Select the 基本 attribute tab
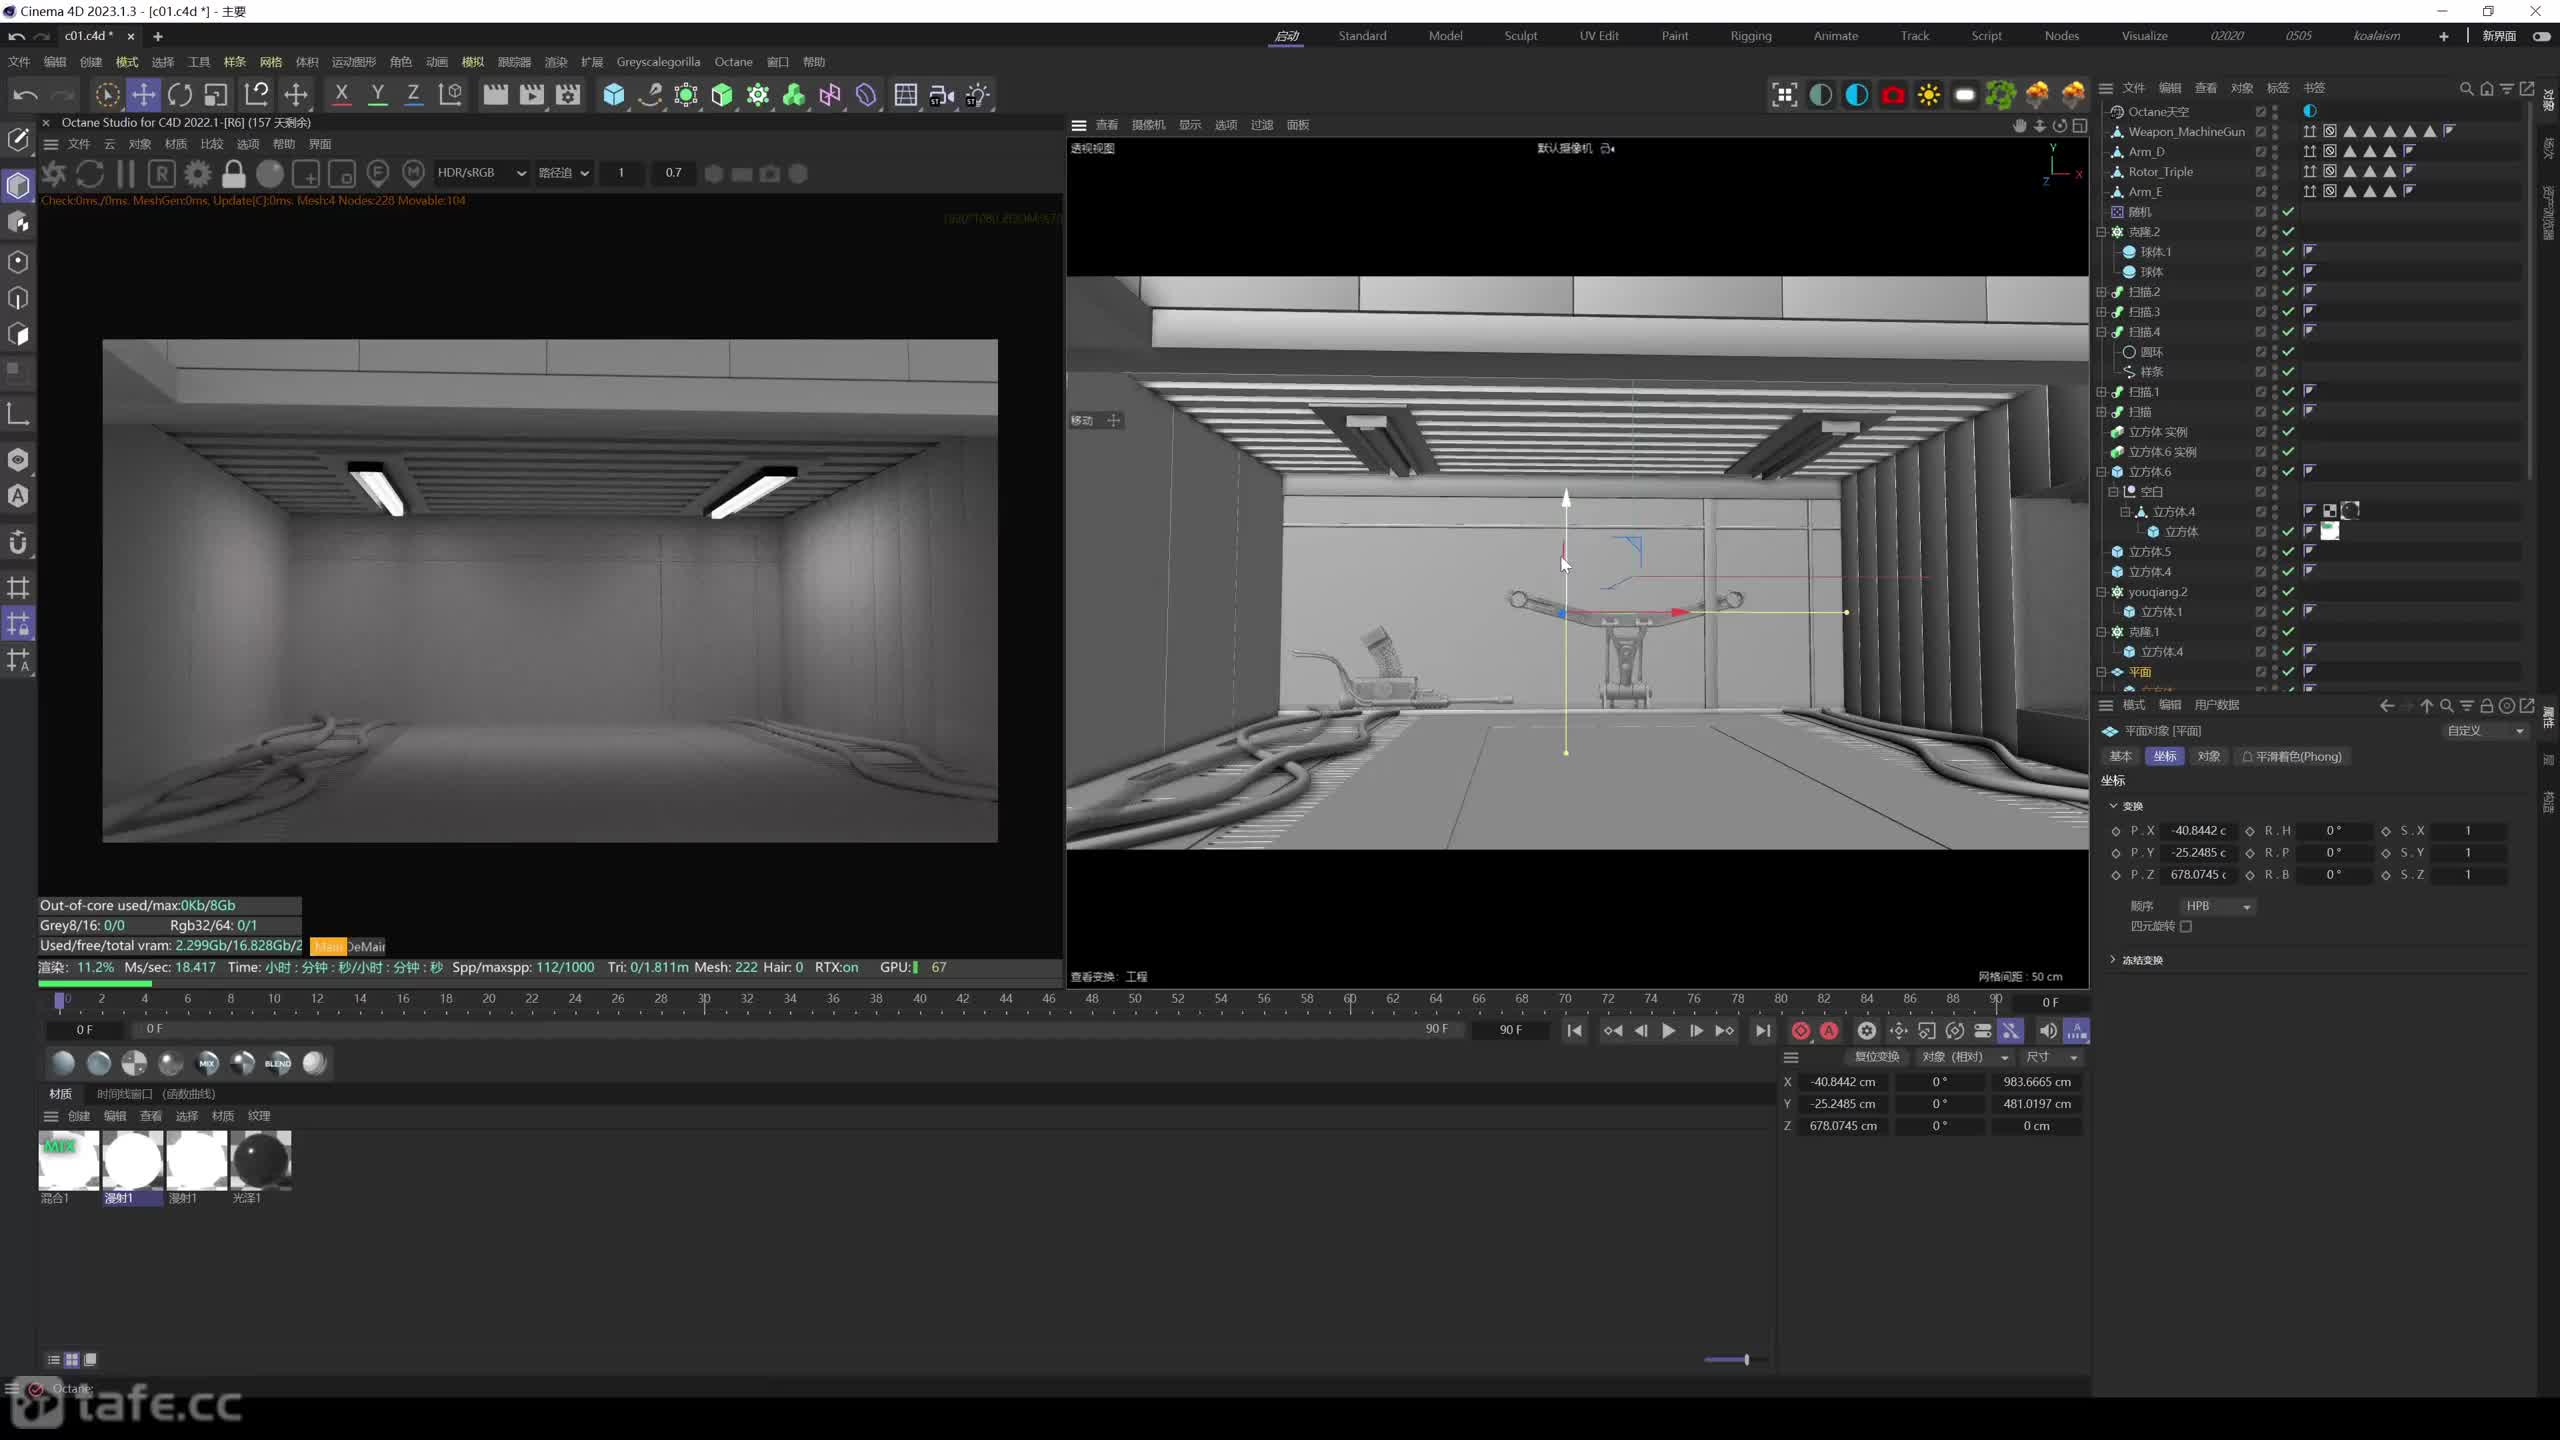The height and width of the screenshot is (1440, 2560). (x=2120, y=757)
